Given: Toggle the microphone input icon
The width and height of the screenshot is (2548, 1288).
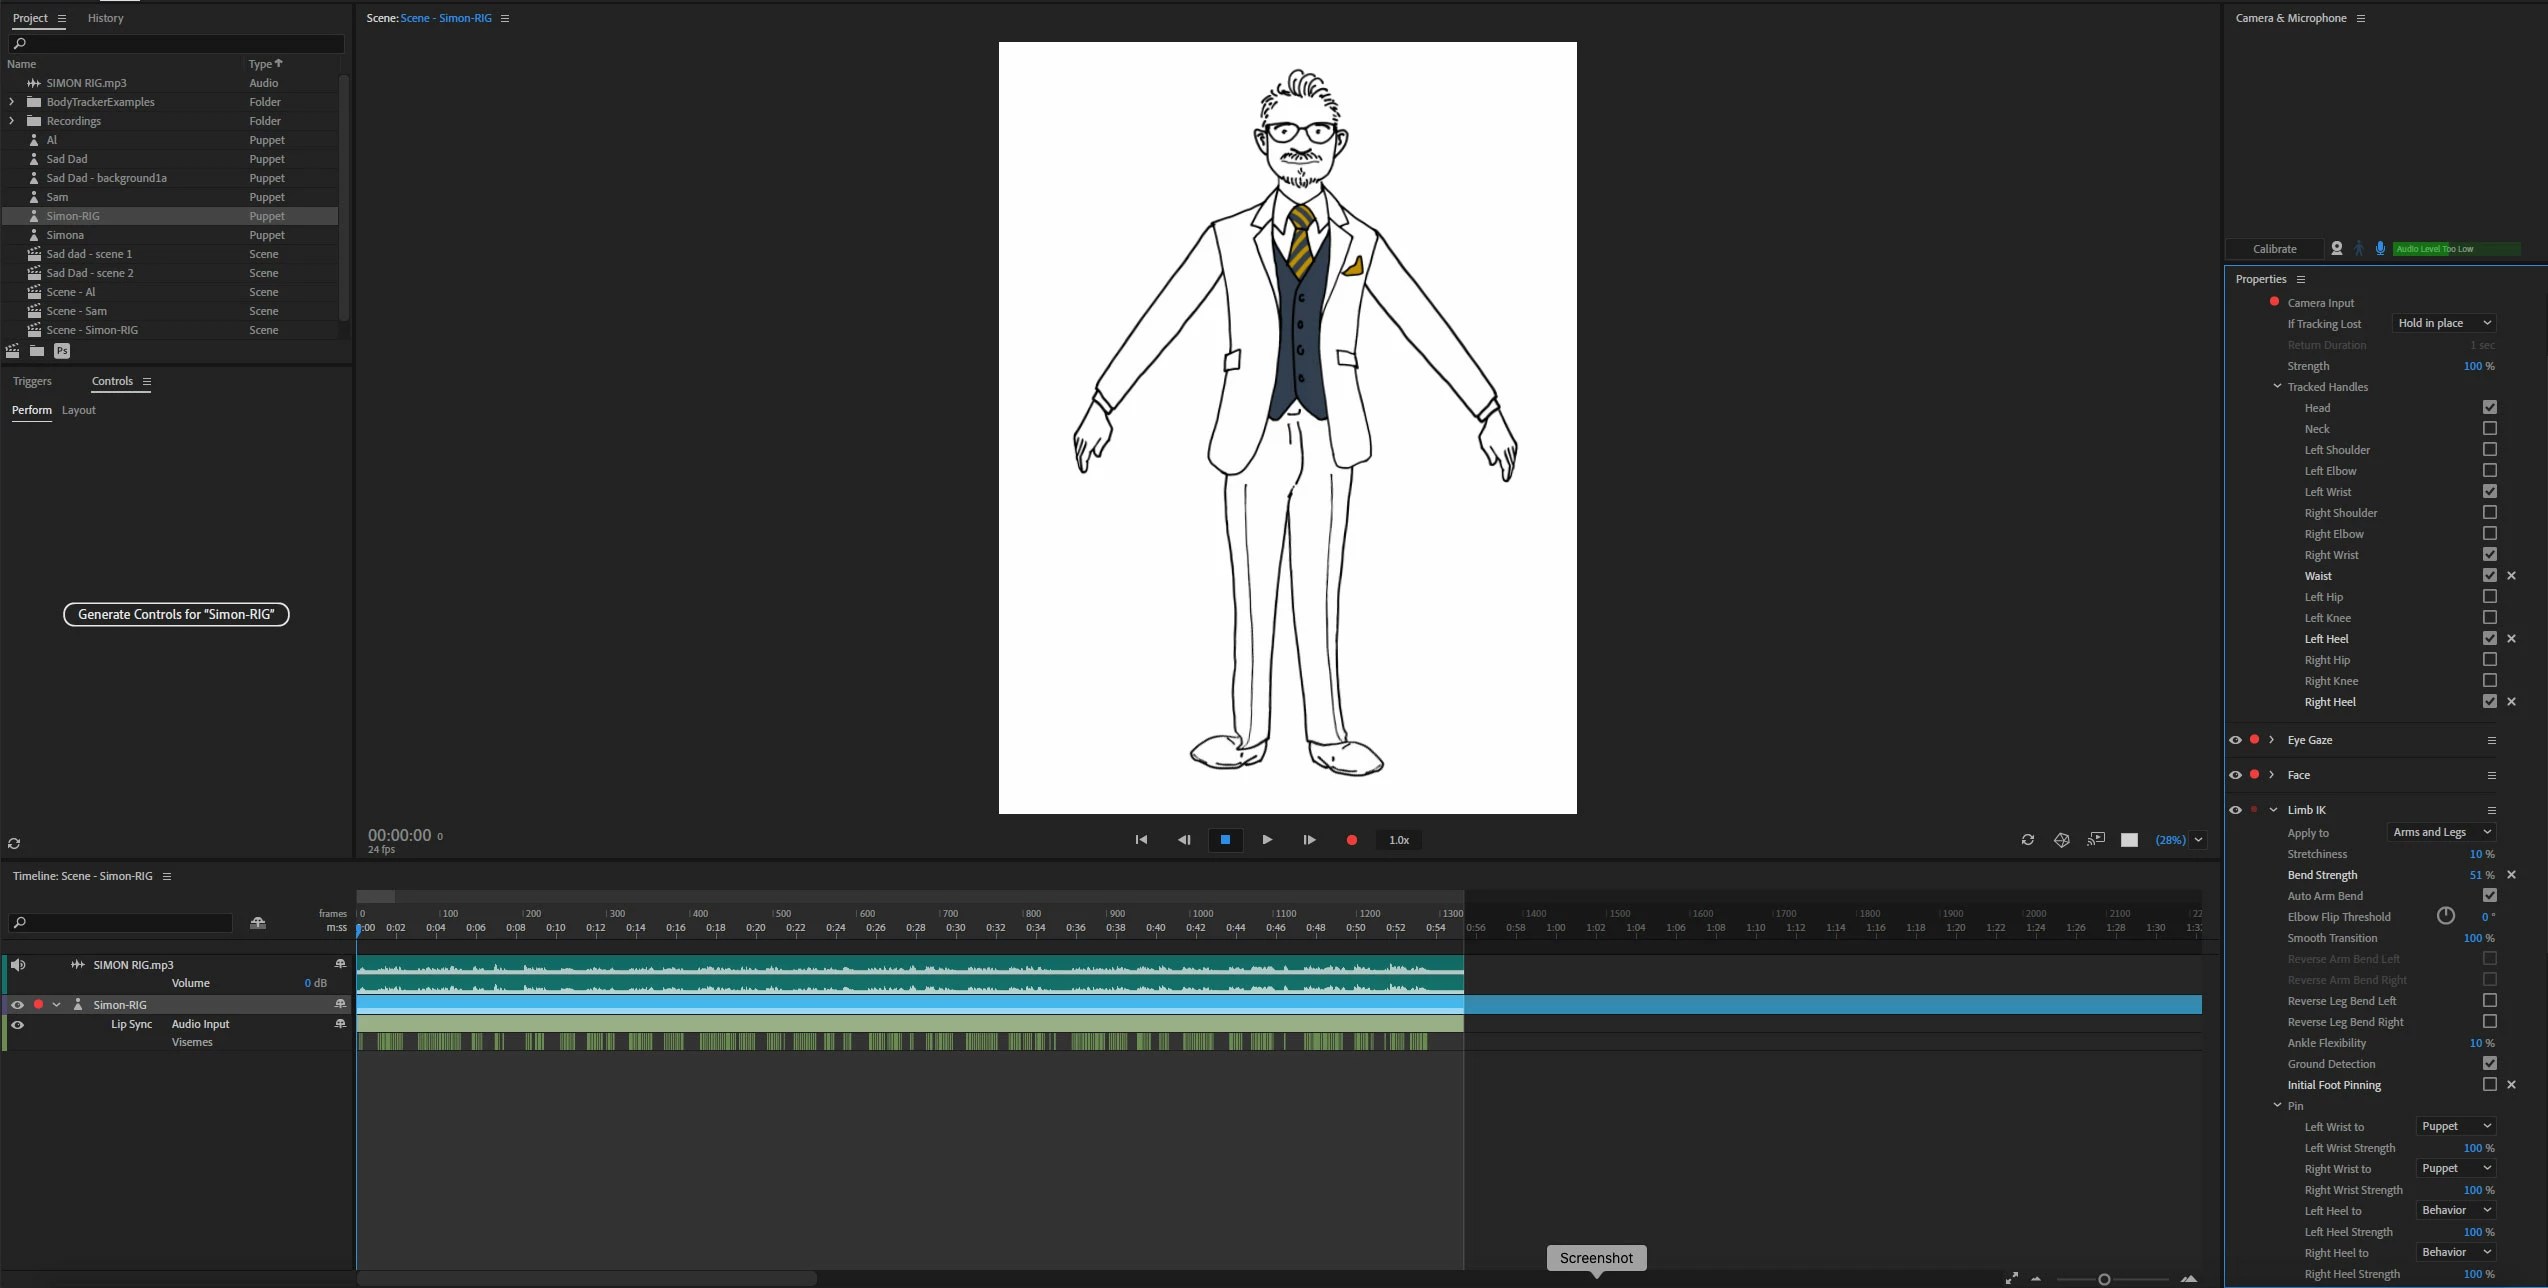Looking at the screenshot, I should pyautogui.click(x=2380, y=249).
